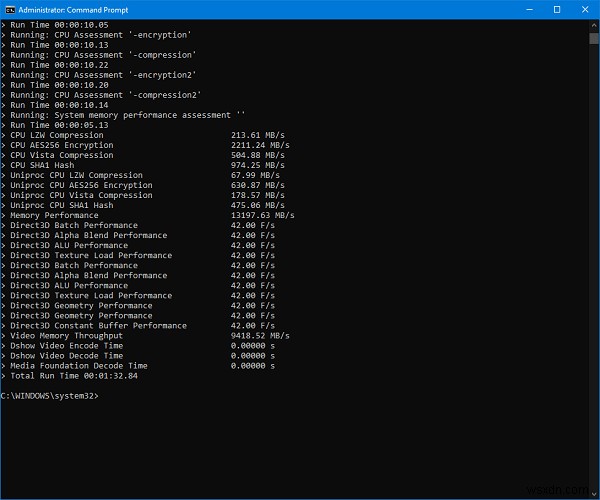Image resolution: width=600 pixels, height=500 pixels.
Task: Click the Total Run Time 00:01:32.84 line
Action: [75, 376]
